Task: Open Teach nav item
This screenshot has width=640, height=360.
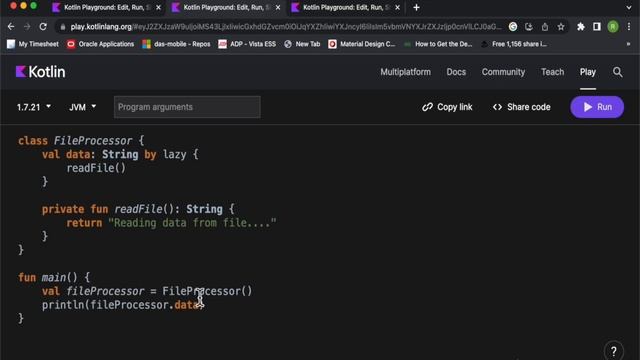Action: [x=552, y=72]
